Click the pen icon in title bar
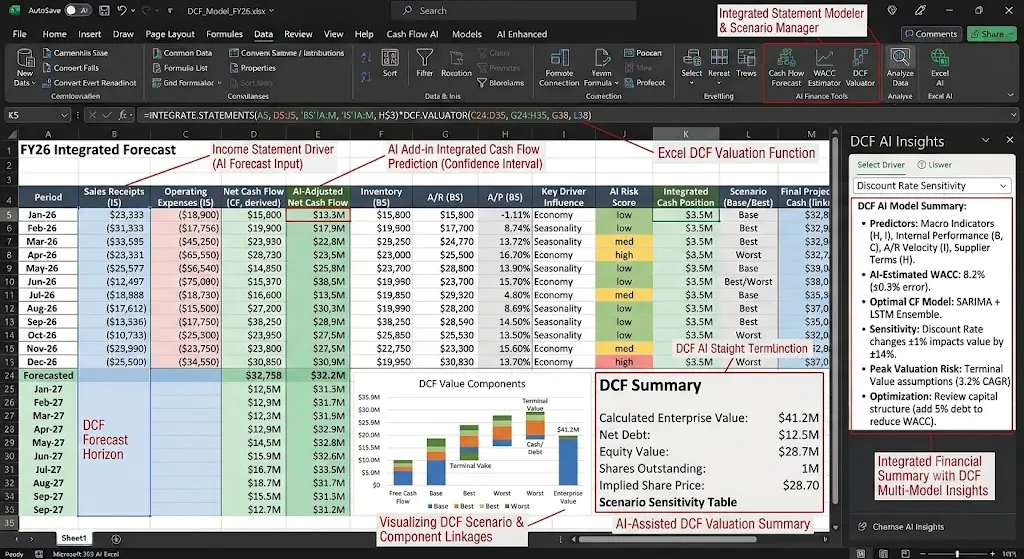 pyautogui.click(x=920, y=10)
